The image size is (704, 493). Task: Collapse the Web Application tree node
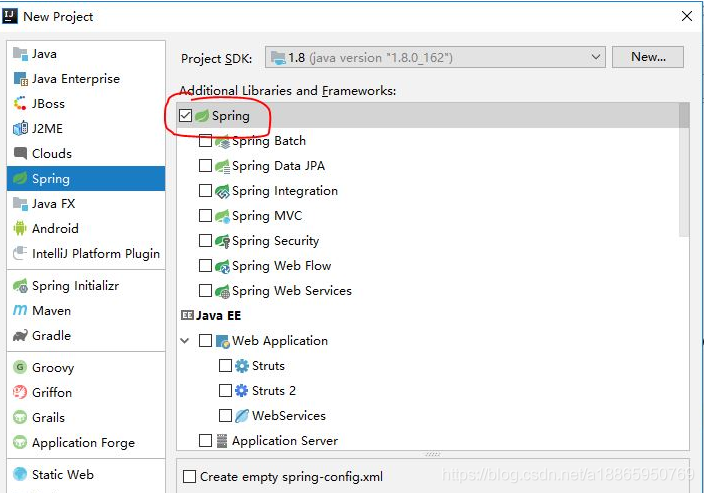(185, 341)
